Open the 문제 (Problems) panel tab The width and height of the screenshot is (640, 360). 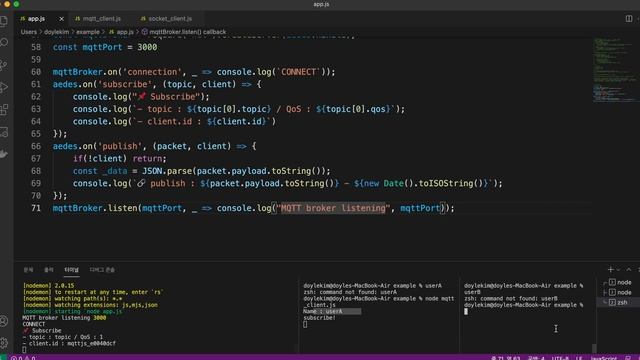(x=28, y=270)
